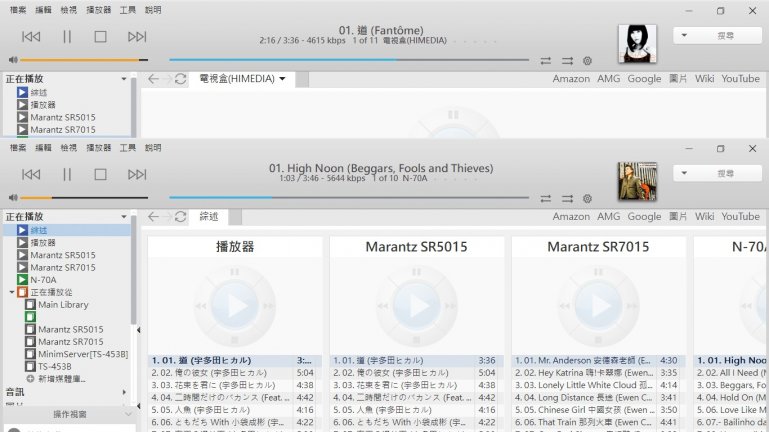Open 檔案 menu in top window
Screen dimensions: 769x432
[18, 10]
